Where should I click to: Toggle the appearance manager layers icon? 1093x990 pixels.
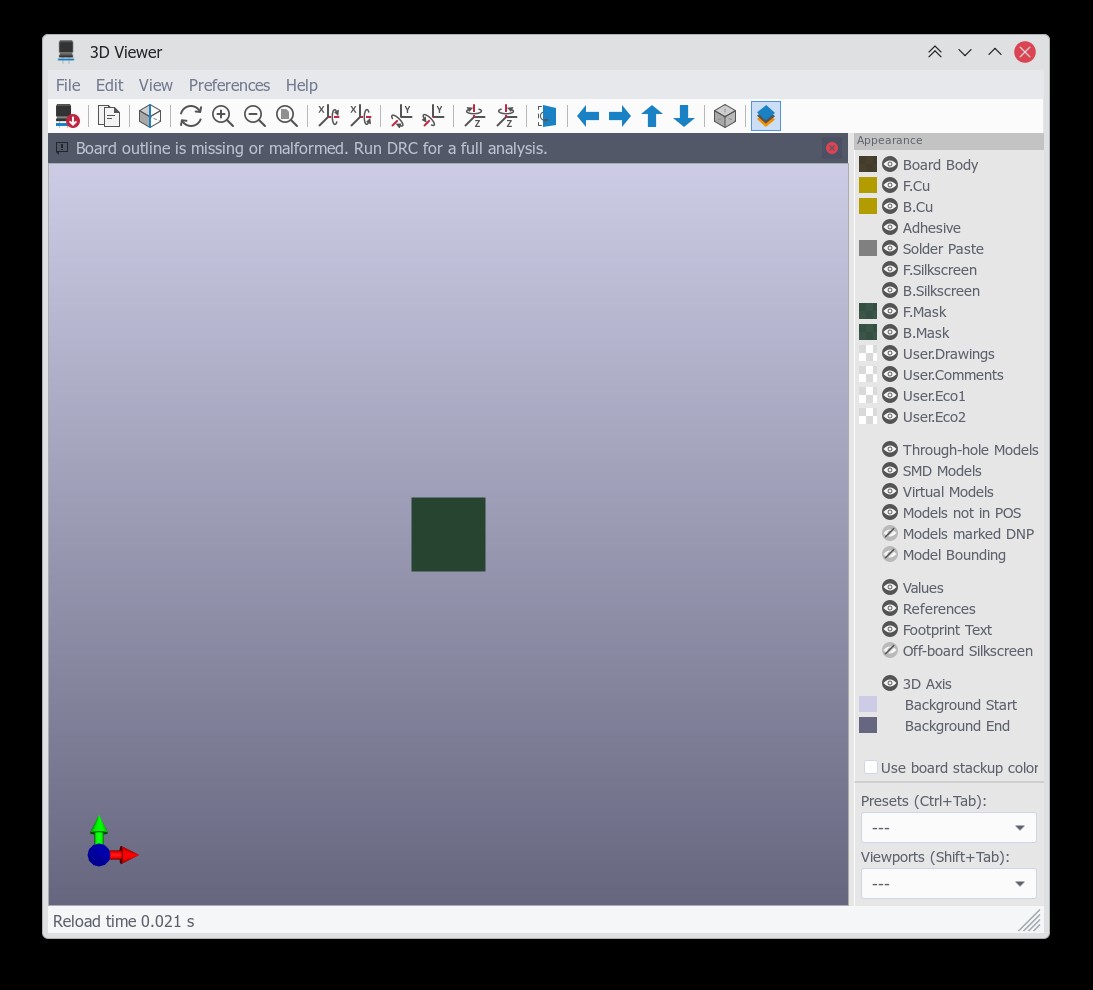765,116
